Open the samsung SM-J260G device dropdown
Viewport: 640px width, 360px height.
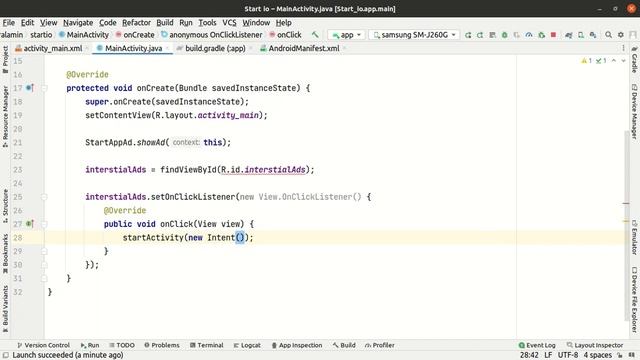click(x=414, y=35)
